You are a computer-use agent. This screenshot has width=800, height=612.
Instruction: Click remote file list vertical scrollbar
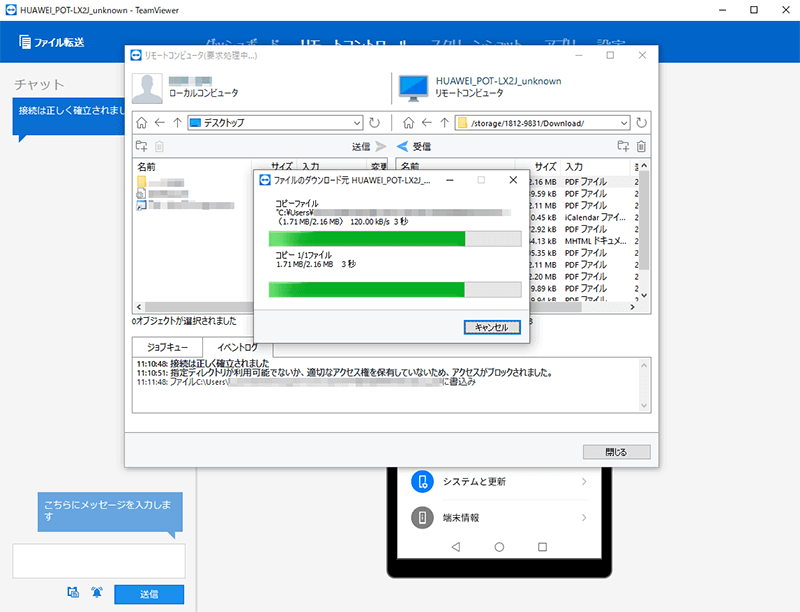point(644,219)
